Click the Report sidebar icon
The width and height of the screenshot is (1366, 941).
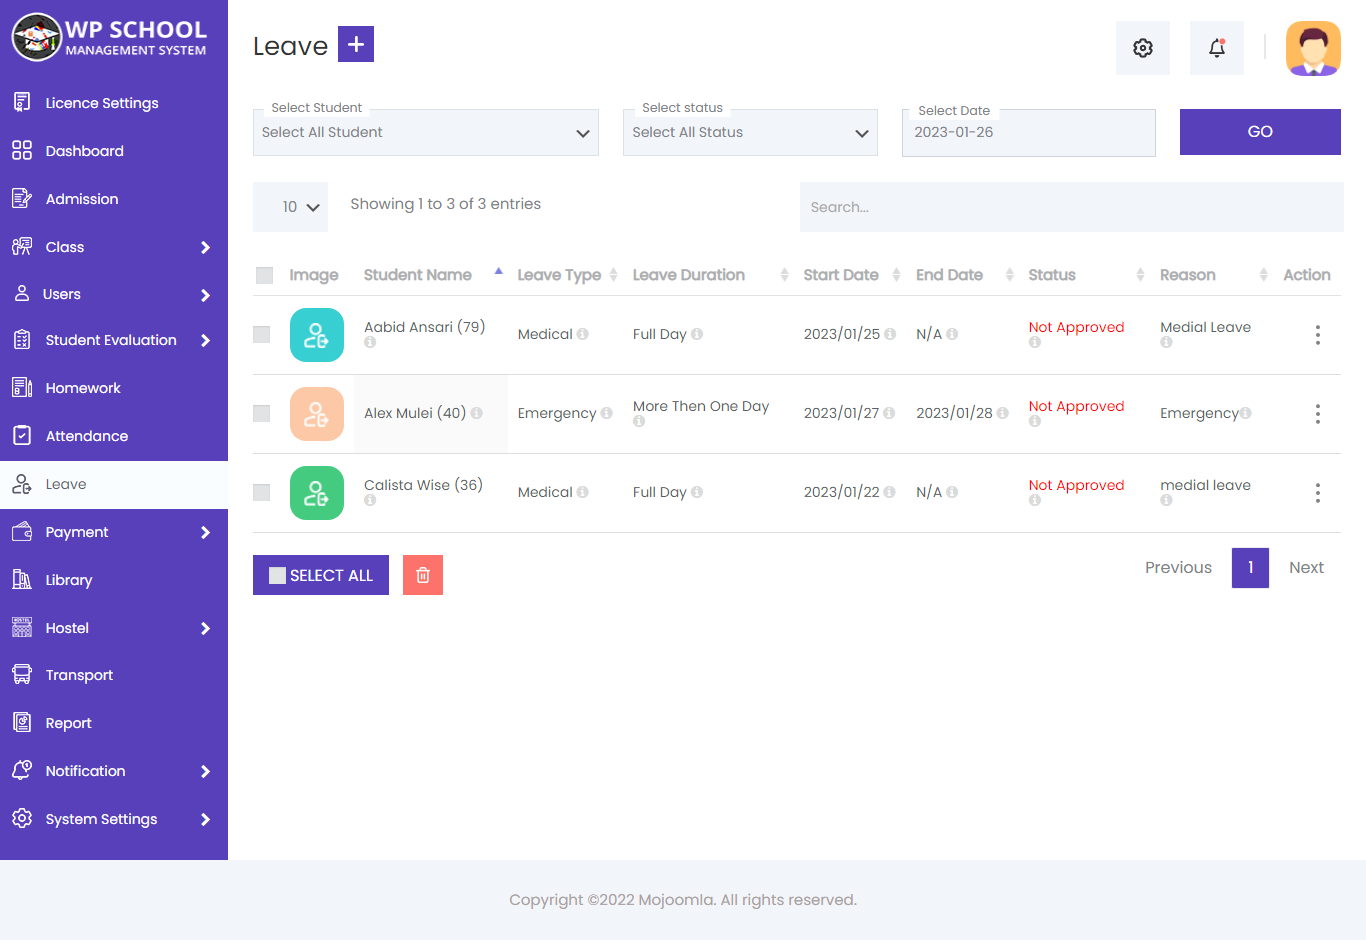(22, 723)
